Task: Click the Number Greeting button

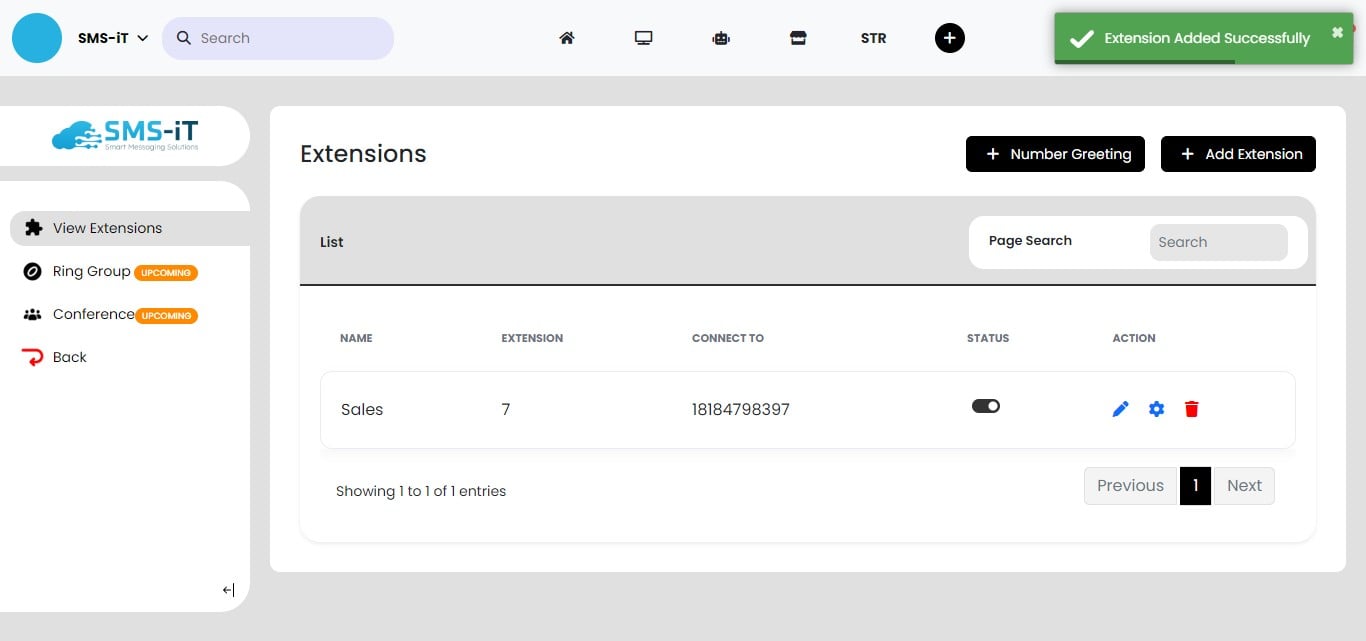Action: [1055, 154]
